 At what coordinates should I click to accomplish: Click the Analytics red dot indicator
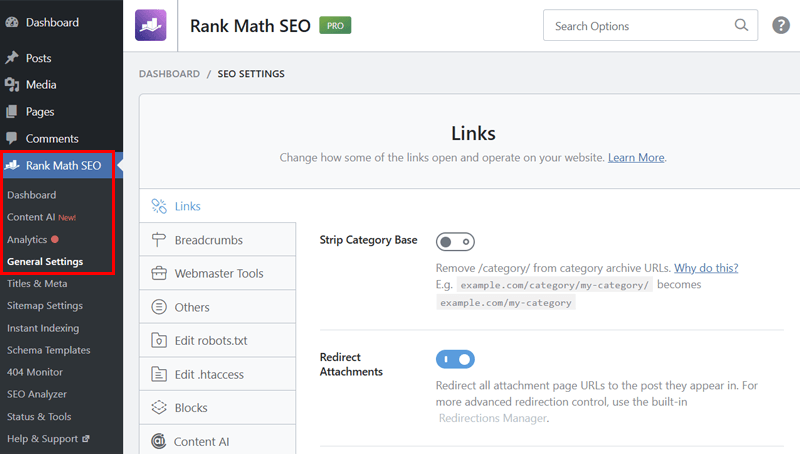click(55, 239)
